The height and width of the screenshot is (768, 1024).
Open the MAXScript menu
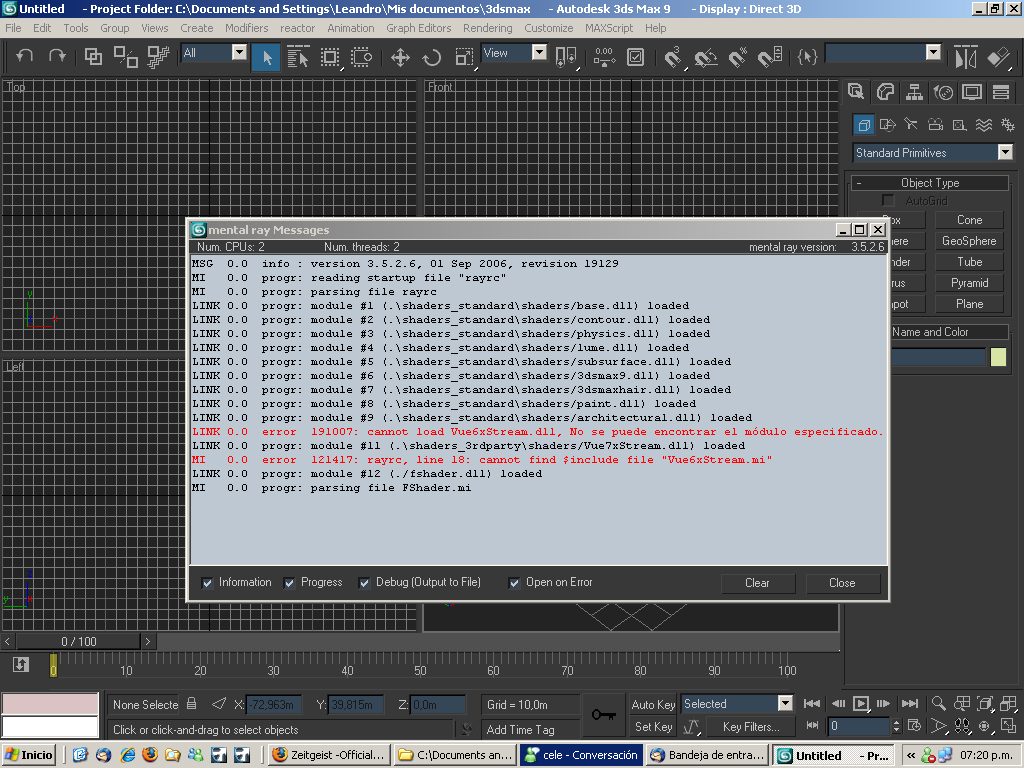tap(609, 28)
